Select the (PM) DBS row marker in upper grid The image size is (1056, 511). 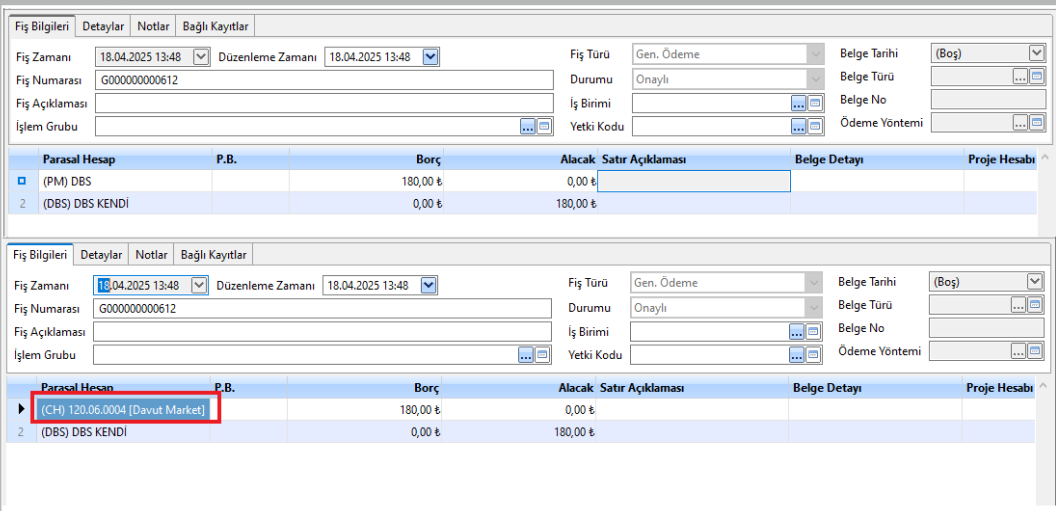click(22, 181)
